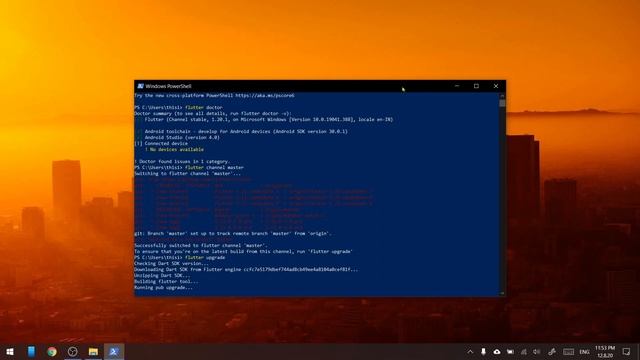Open the touch keyboard from tray
Screen dimensions: 640x360
coord(569,351)
